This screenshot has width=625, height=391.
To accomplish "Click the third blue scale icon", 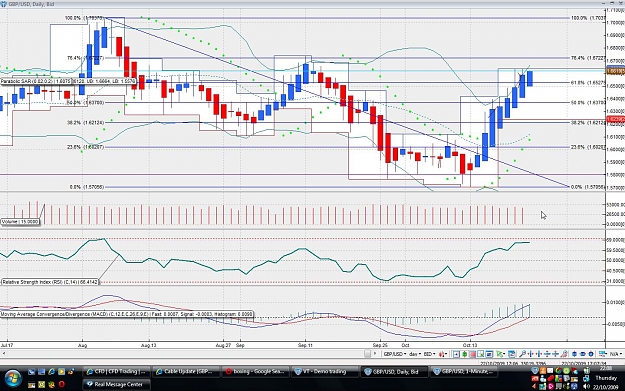I will click(x=591, y=354).
